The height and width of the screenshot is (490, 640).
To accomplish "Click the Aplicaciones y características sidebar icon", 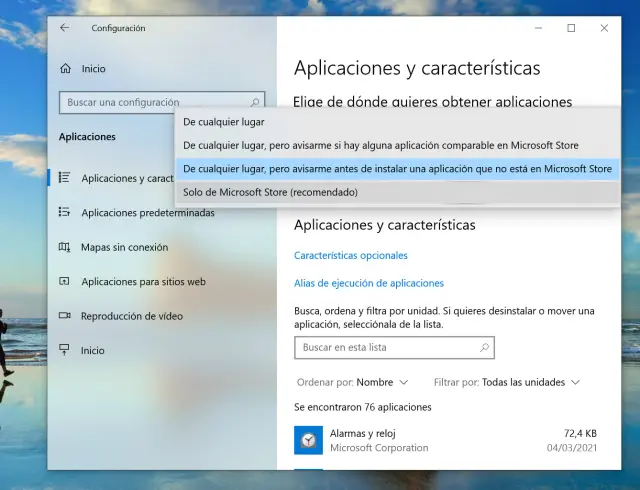I will (x=64, y=178).
